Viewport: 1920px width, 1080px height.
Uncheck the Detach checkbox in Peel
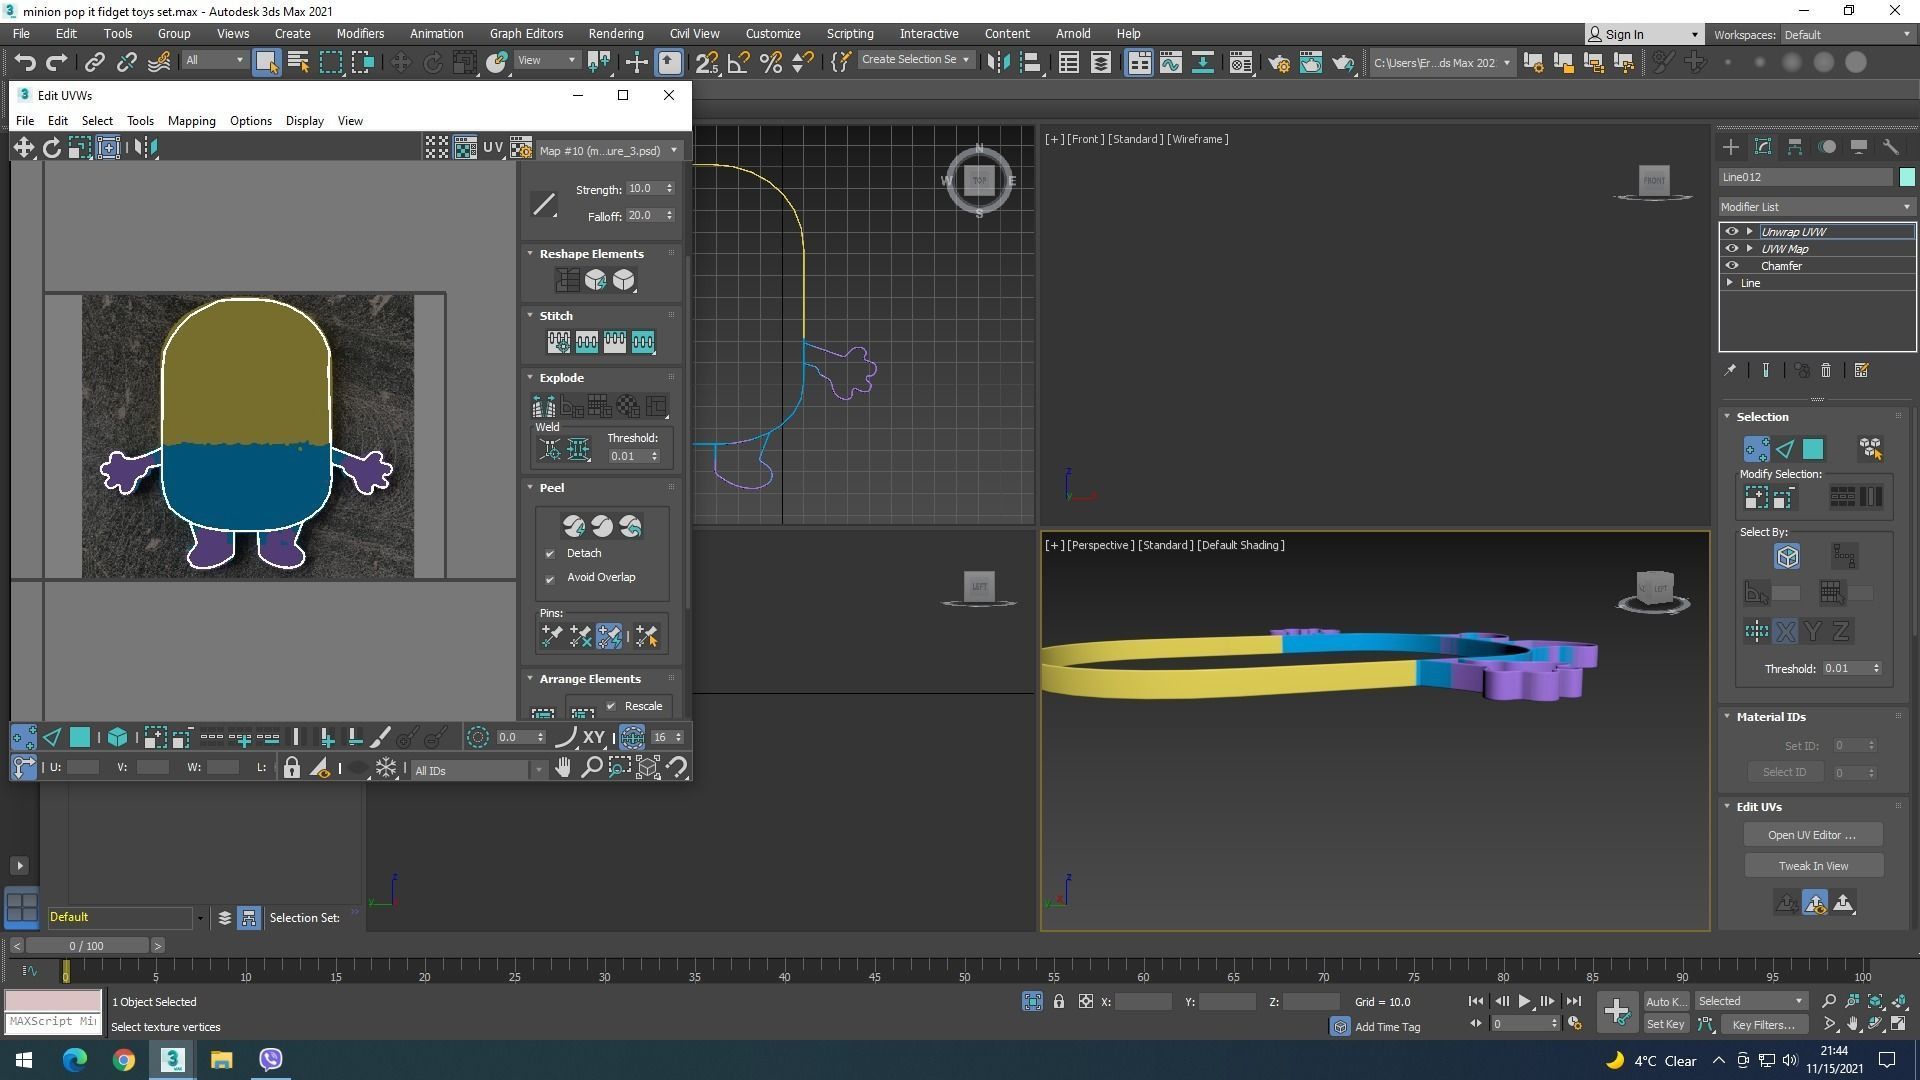[550, 554]
